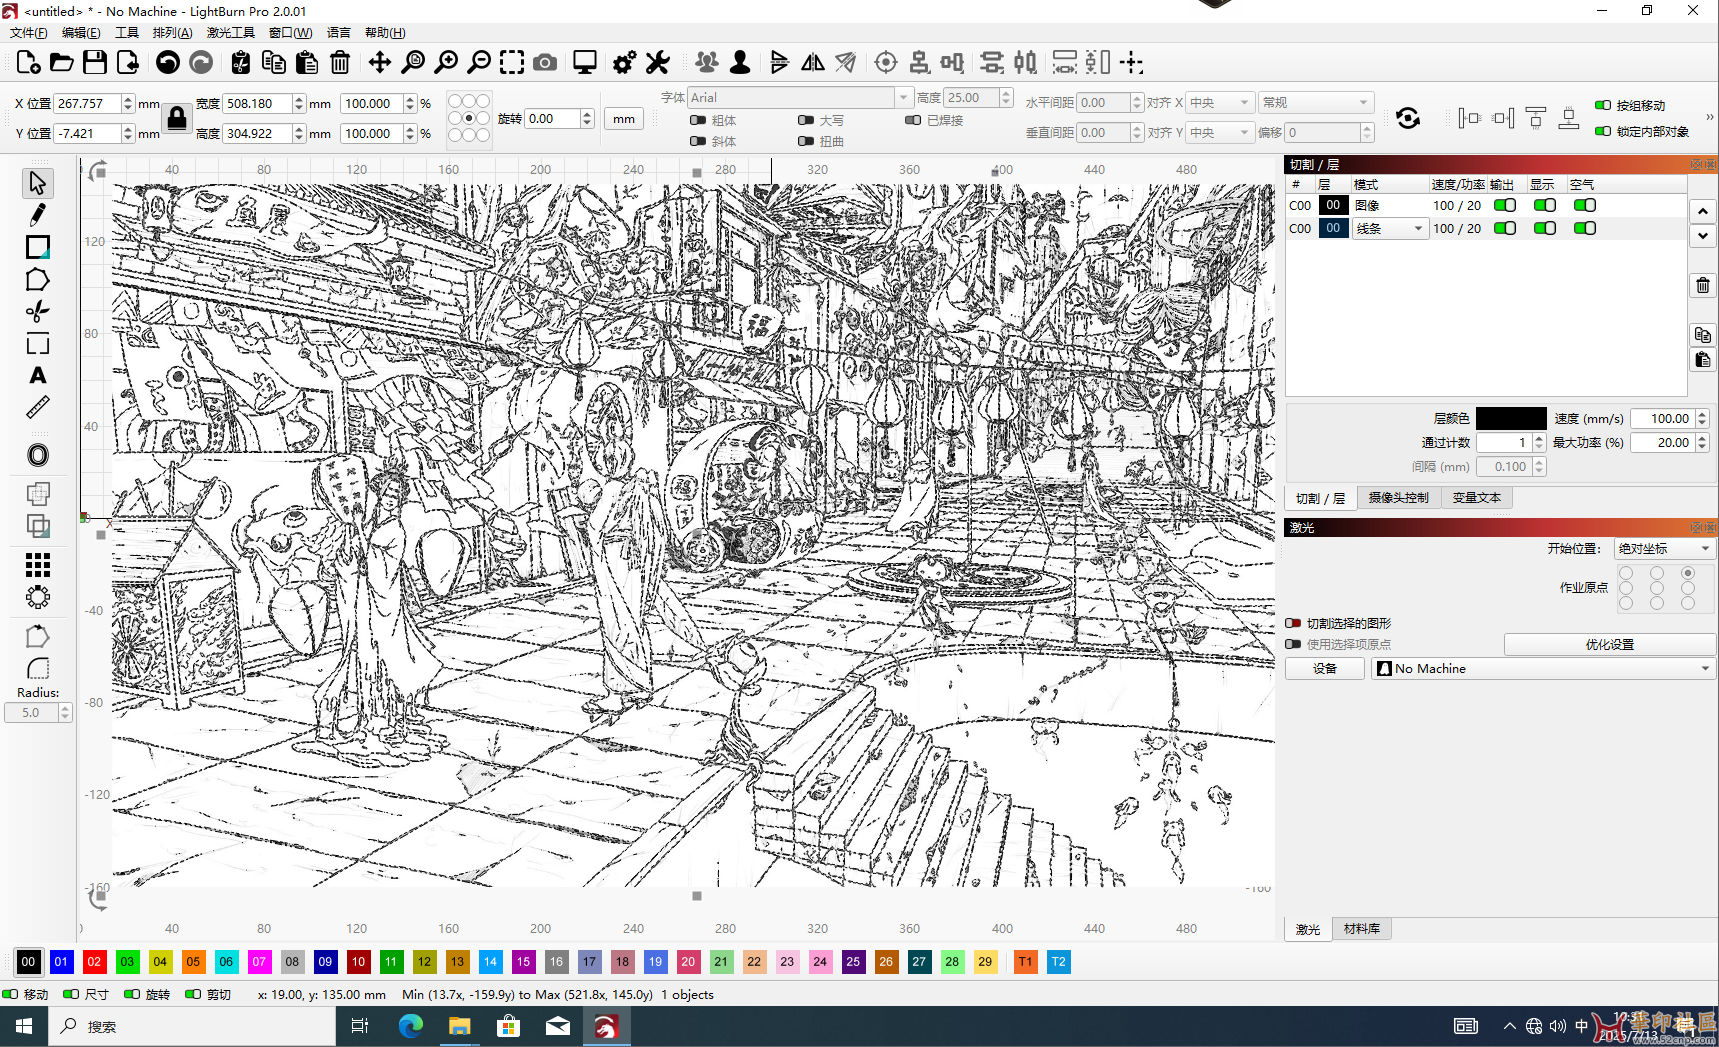Select the Rectangle tool
Screen dimensions: 1719x1047
pos(38,247)
